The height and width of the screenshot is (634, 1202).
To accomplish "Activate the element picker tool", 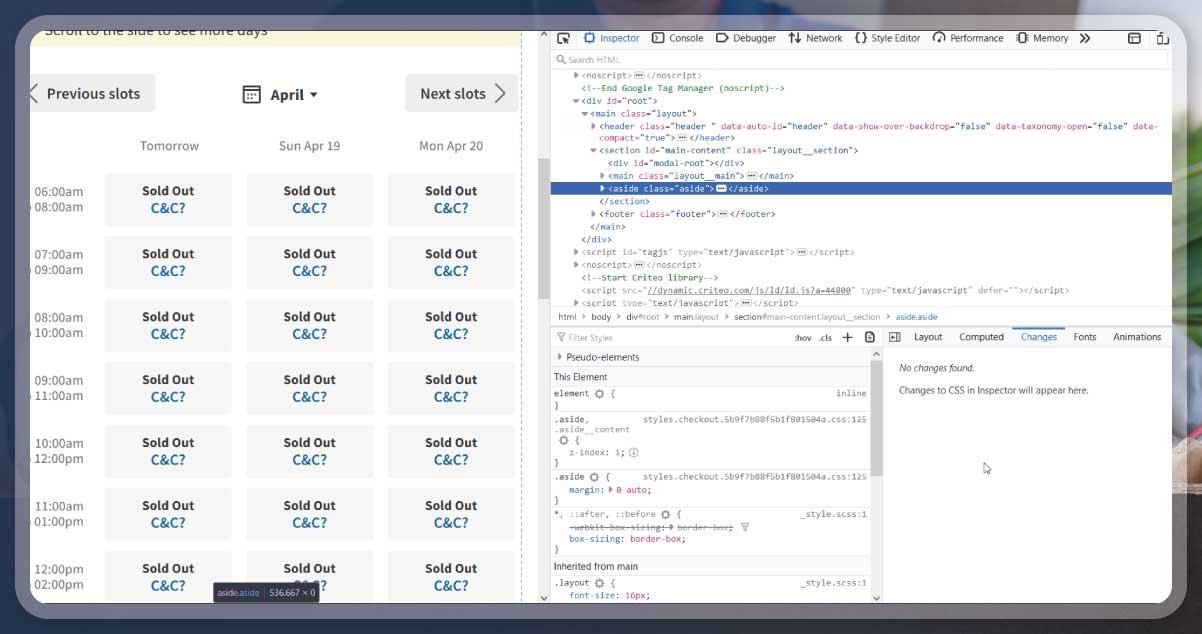I will [x=564, y=38].
